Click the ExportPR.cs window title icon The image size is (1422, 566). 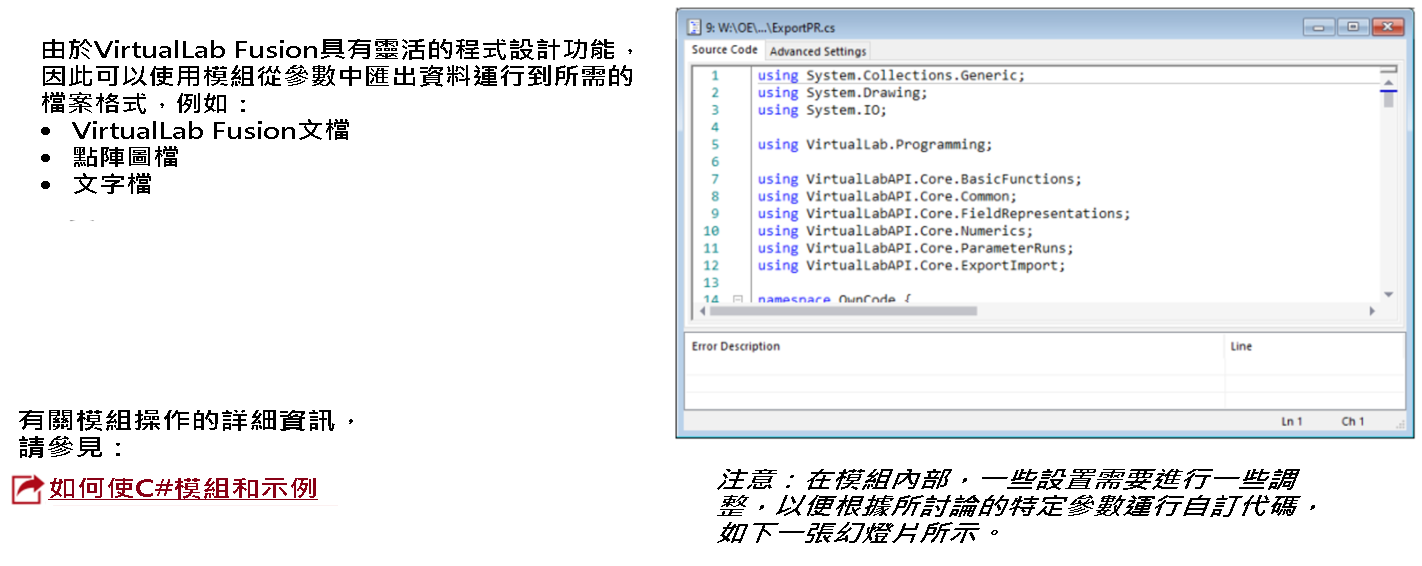696,28
